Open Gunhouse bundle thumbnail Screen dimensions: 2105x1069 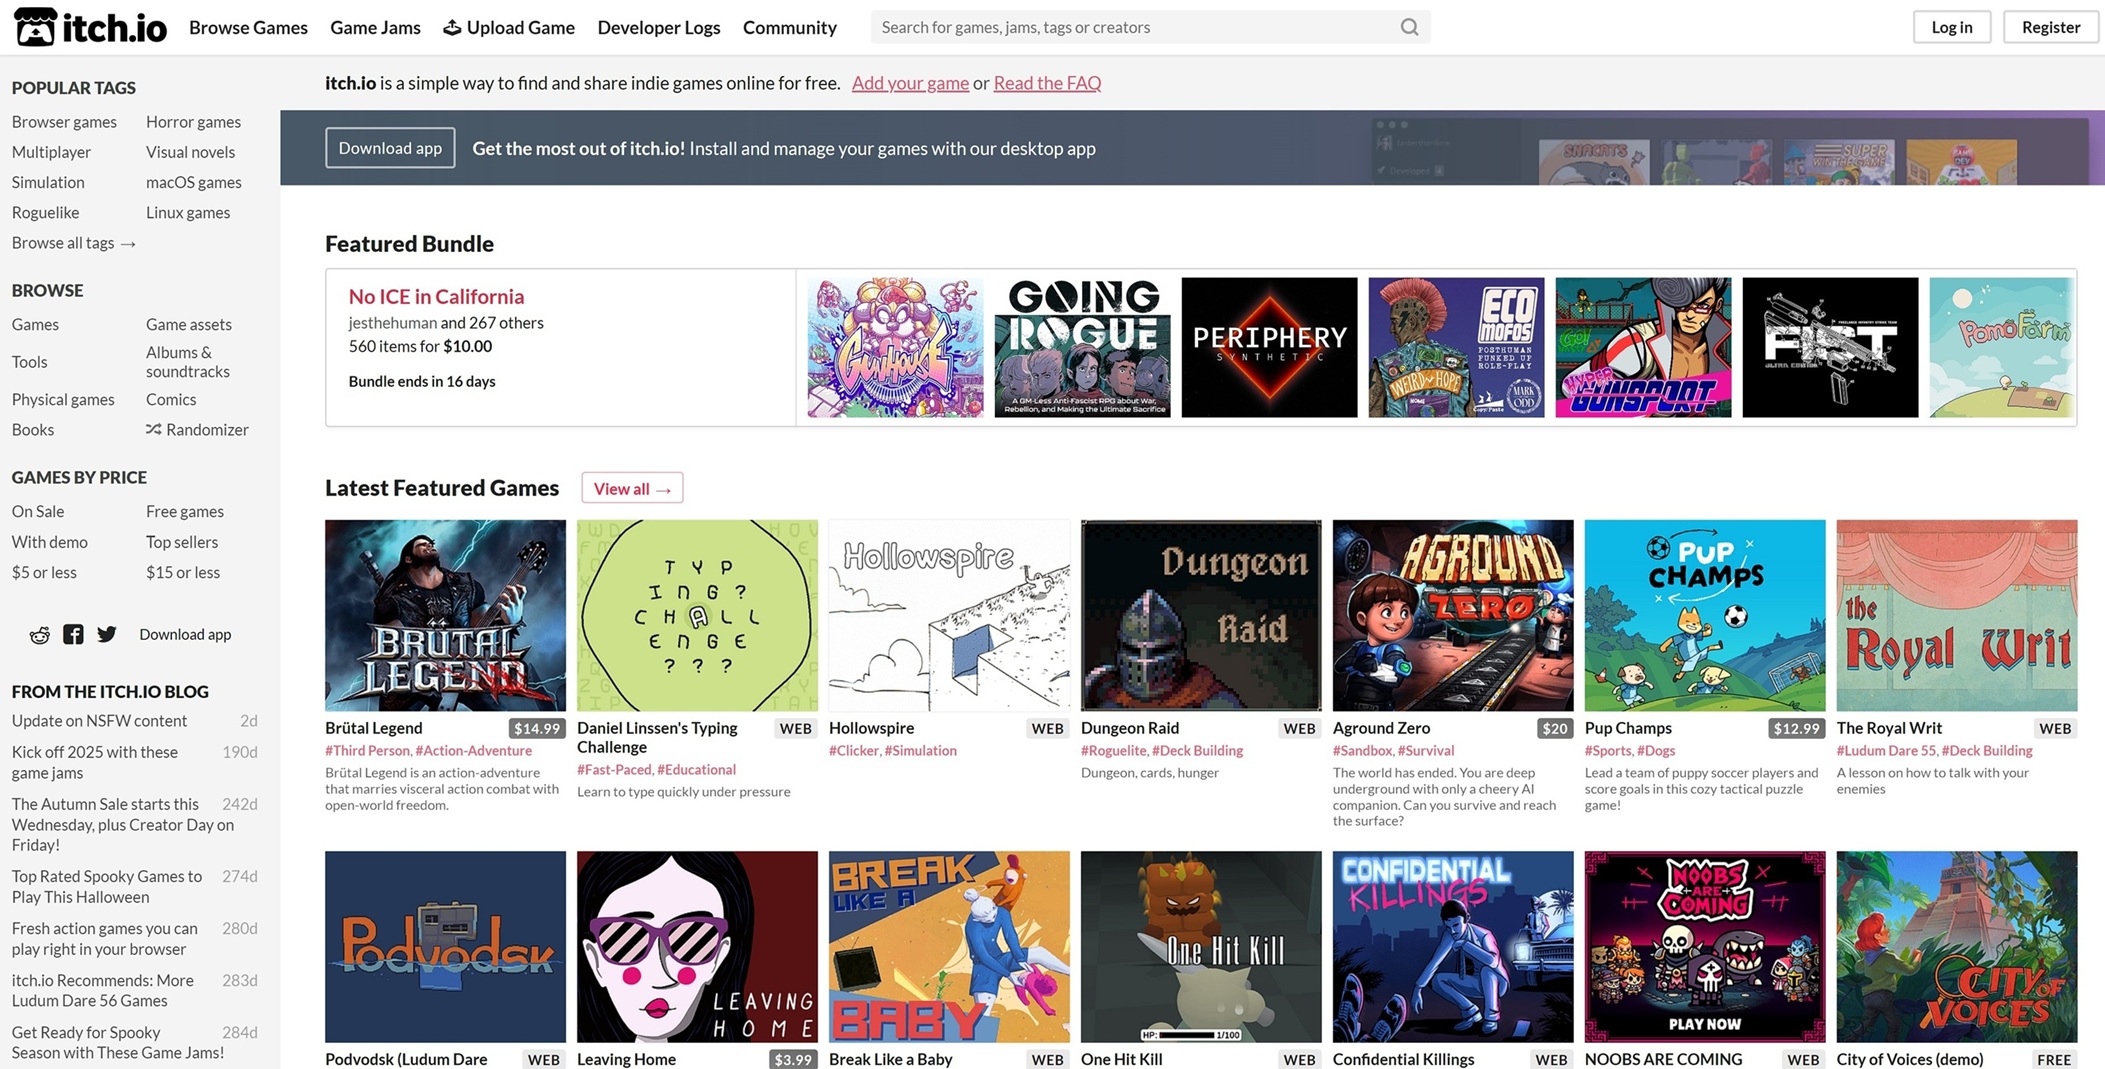coord(895,347)
